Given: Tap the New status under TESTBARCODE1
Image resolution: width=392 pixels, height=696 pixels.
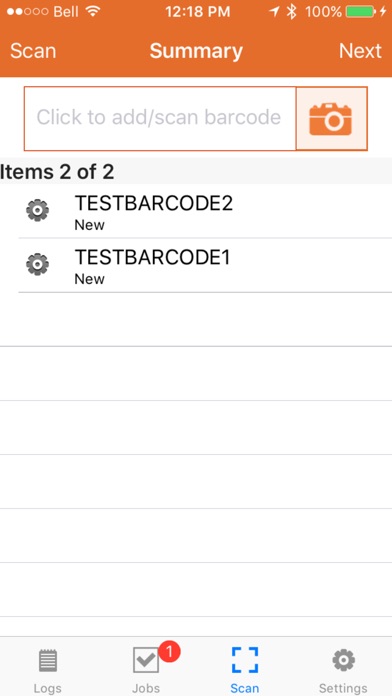Looking at the screenshot, I should click(x=90, y=279).
